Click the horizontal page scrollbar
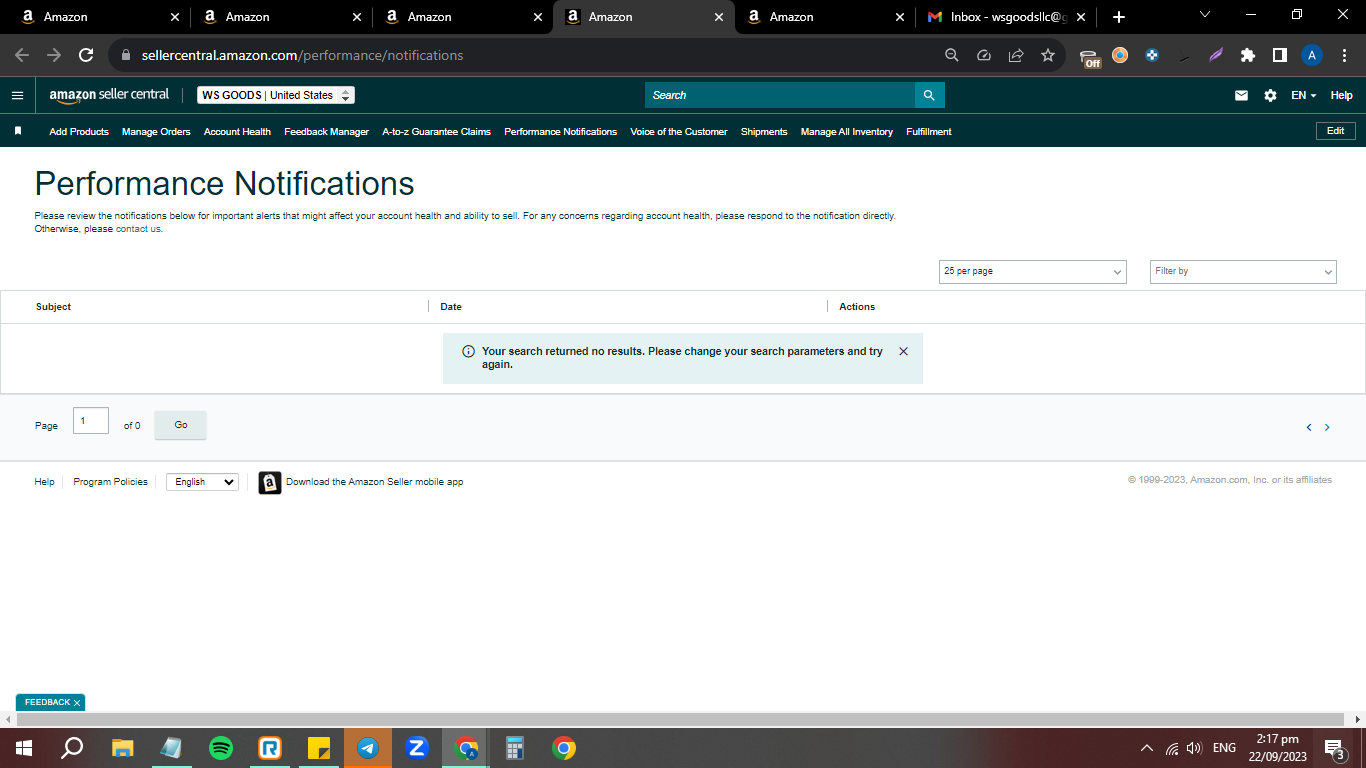Screen dimensions: 1366x768 (x=680, y=720)
